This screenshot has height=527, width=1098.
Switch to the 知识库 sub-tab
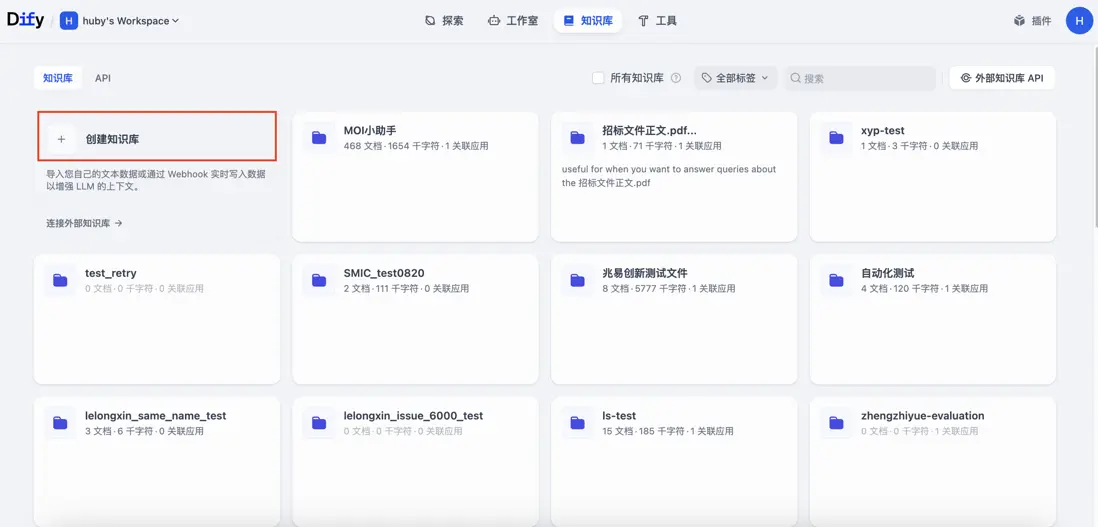[x=57, y=78]
